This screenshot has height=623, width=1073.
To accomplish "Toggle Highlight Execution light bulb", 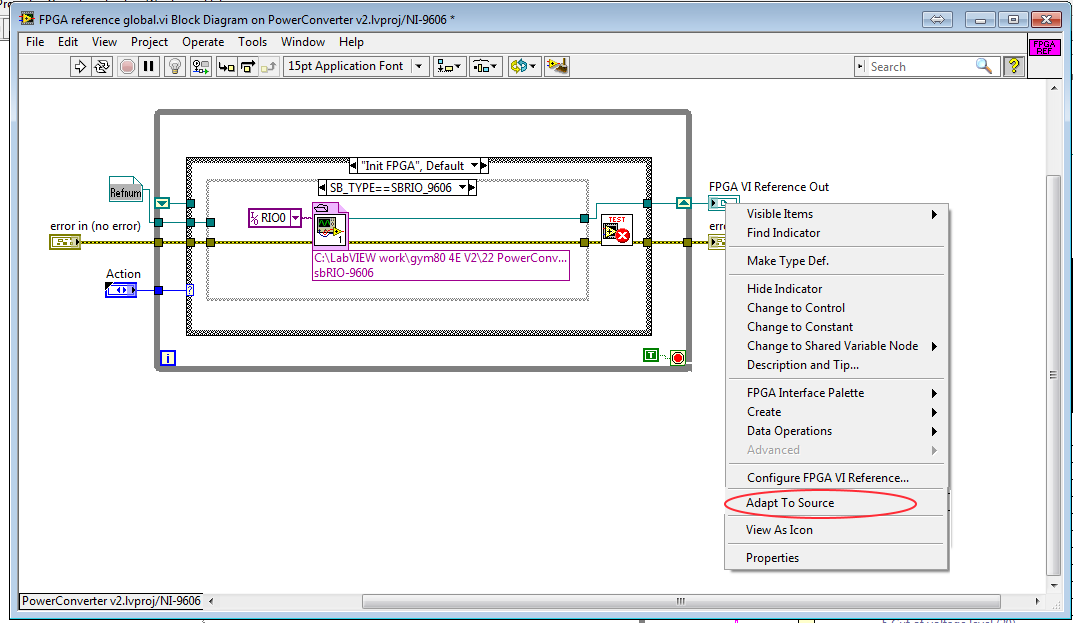I will point(175,67).
